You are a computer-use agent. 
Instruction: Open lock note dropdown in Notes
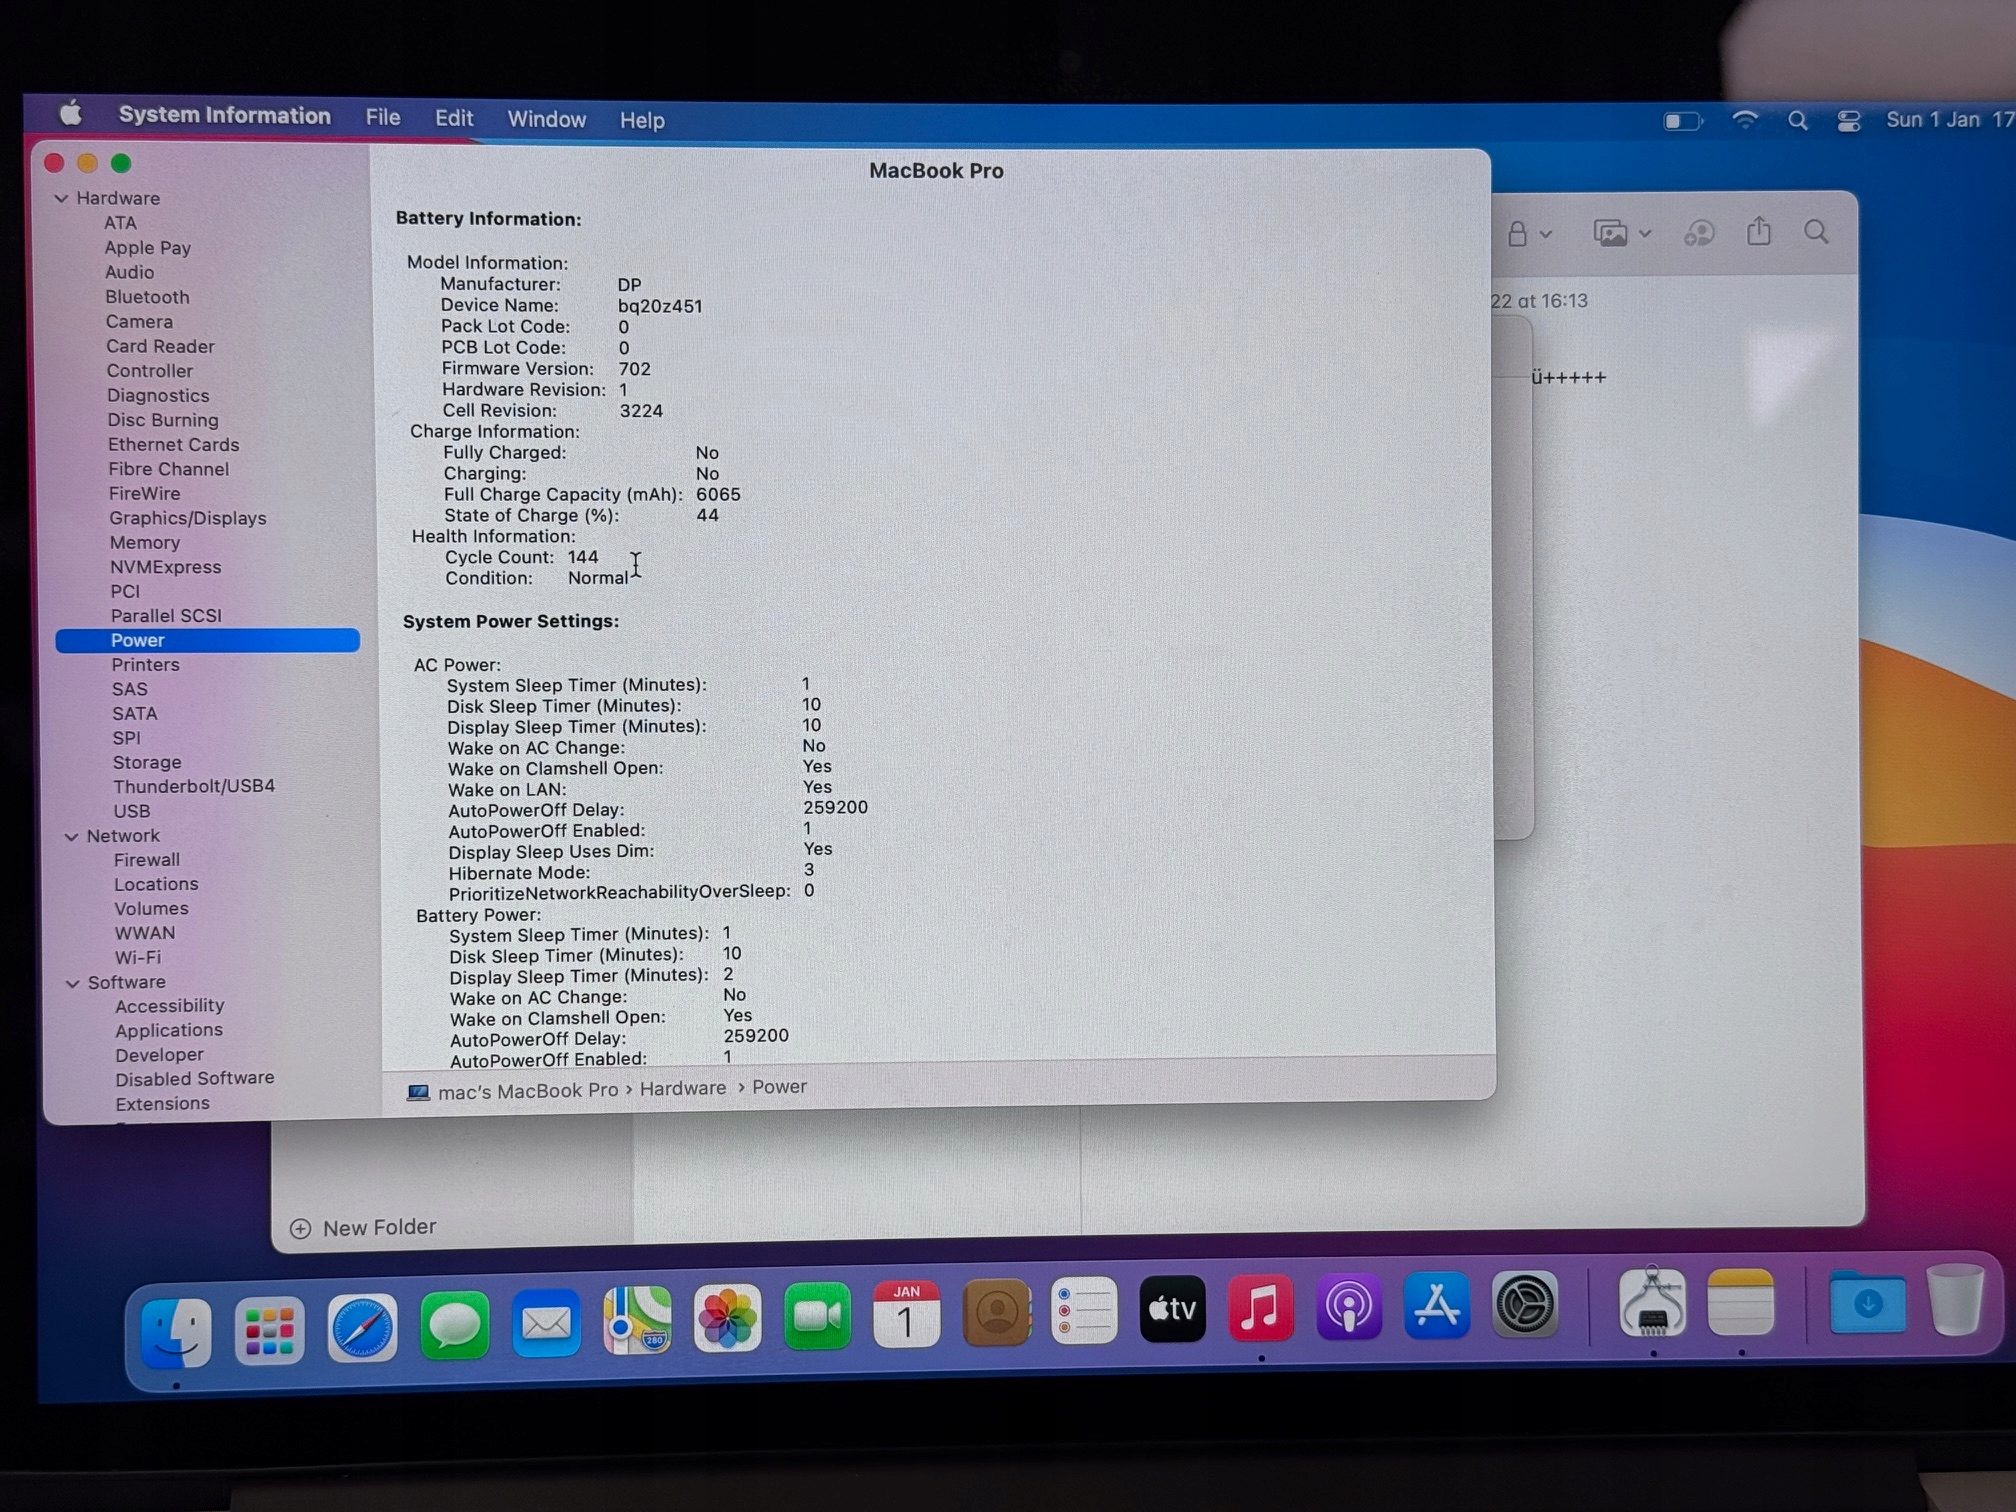pyautogui.click(x=1529, y=234)
